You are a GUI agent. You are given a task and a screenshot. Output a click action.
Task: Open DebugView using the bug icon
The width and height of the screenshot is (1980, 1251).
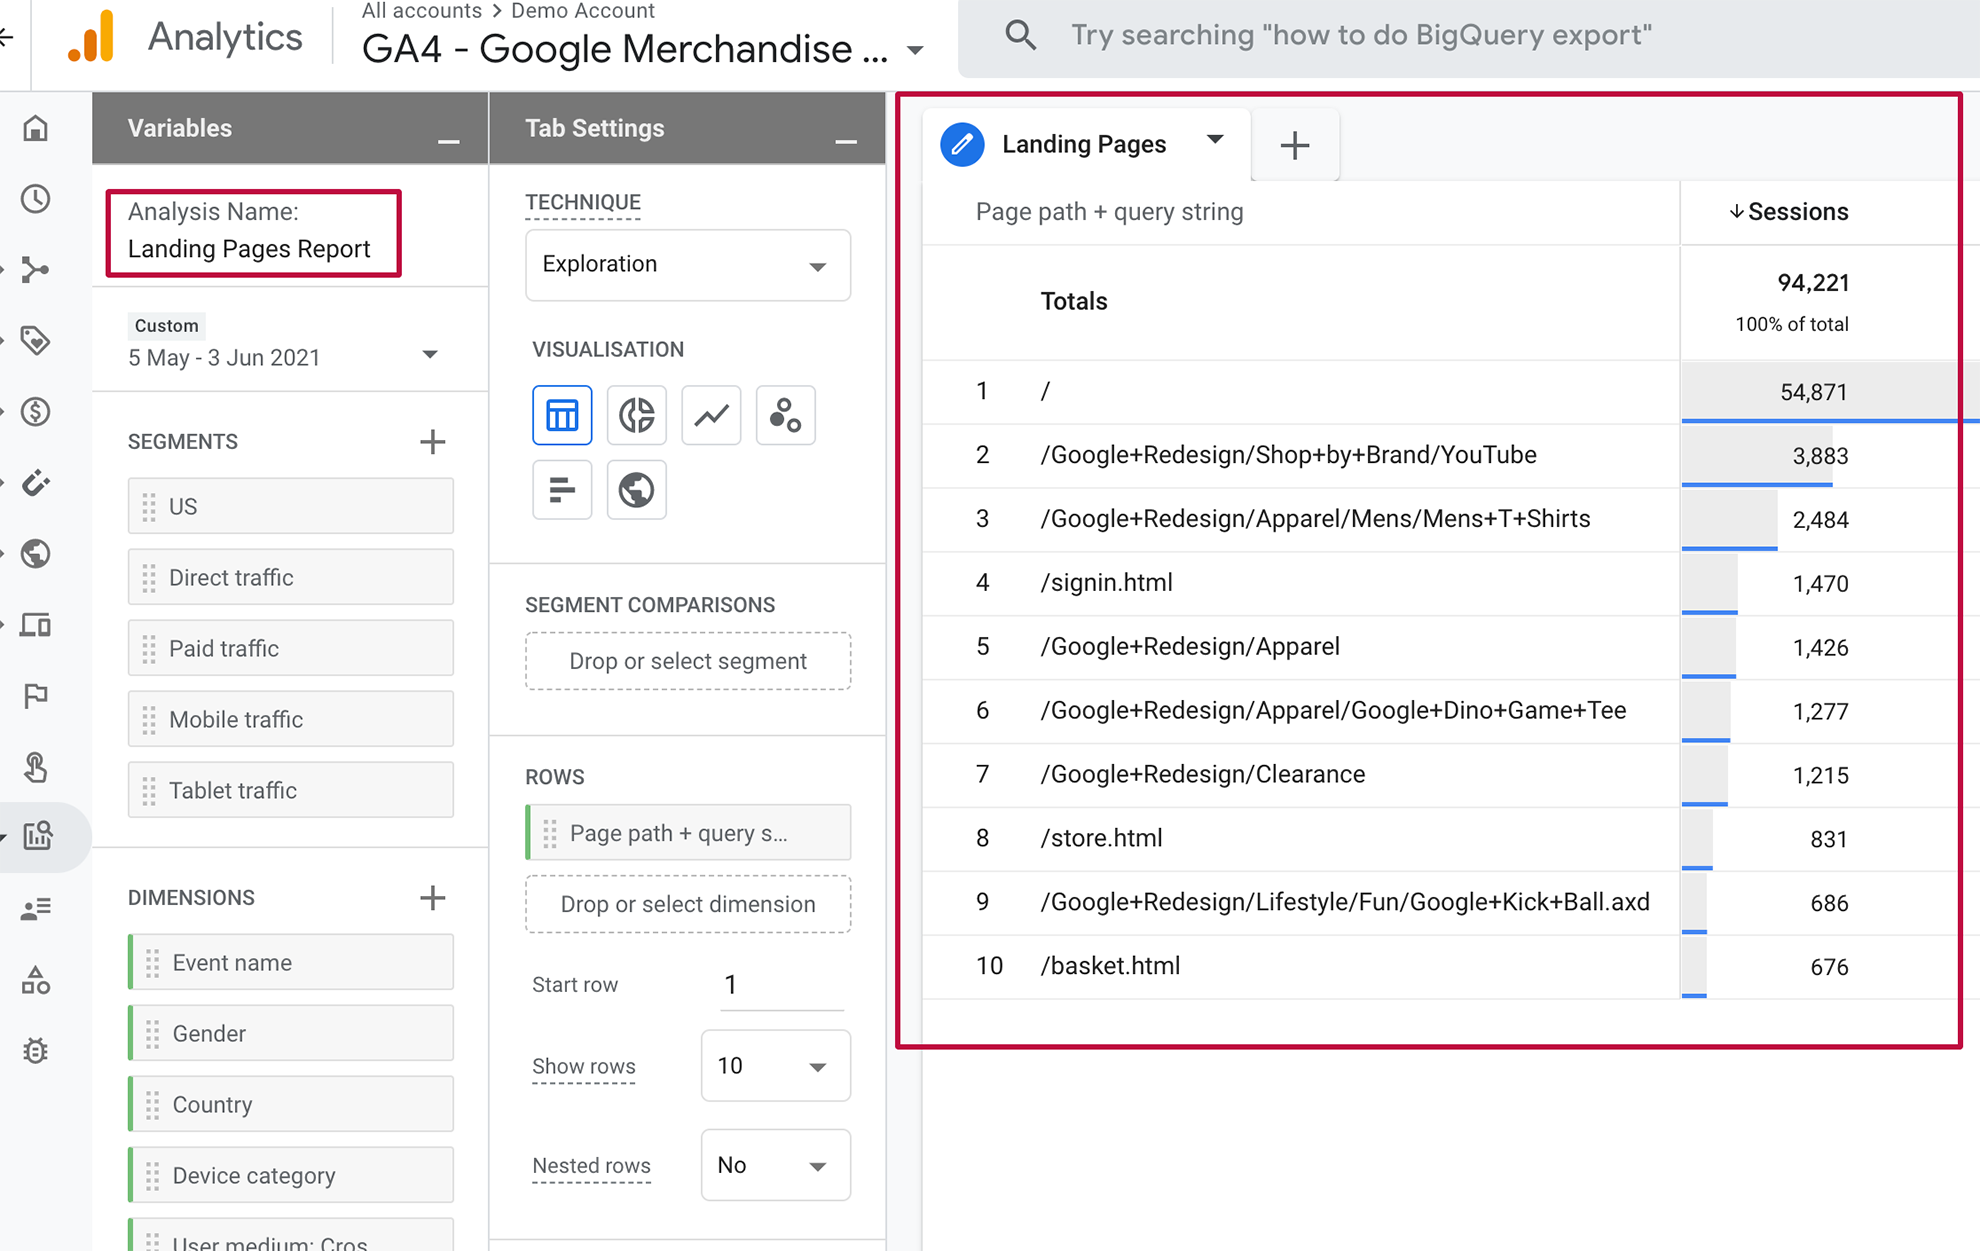36,1050
